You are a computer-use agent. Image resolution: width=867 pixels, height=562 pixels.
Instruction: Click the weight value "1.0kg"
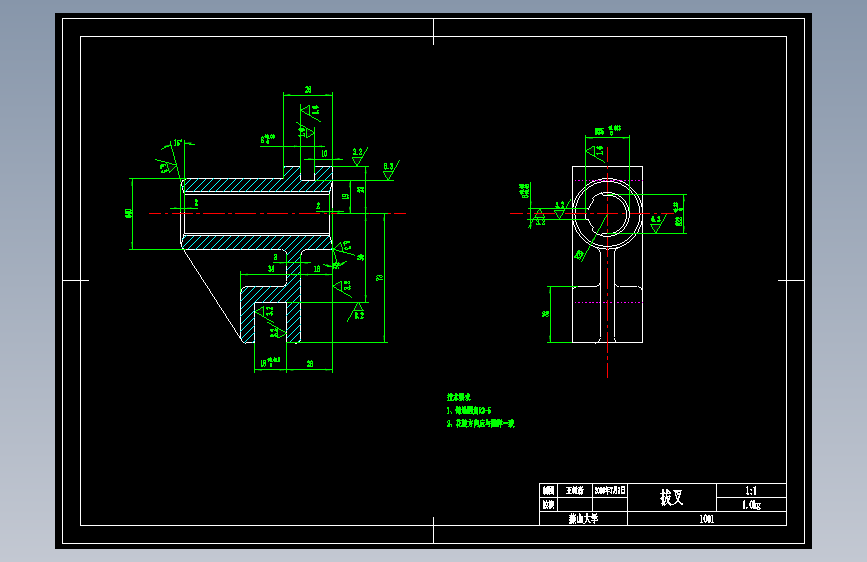point(751,504)
